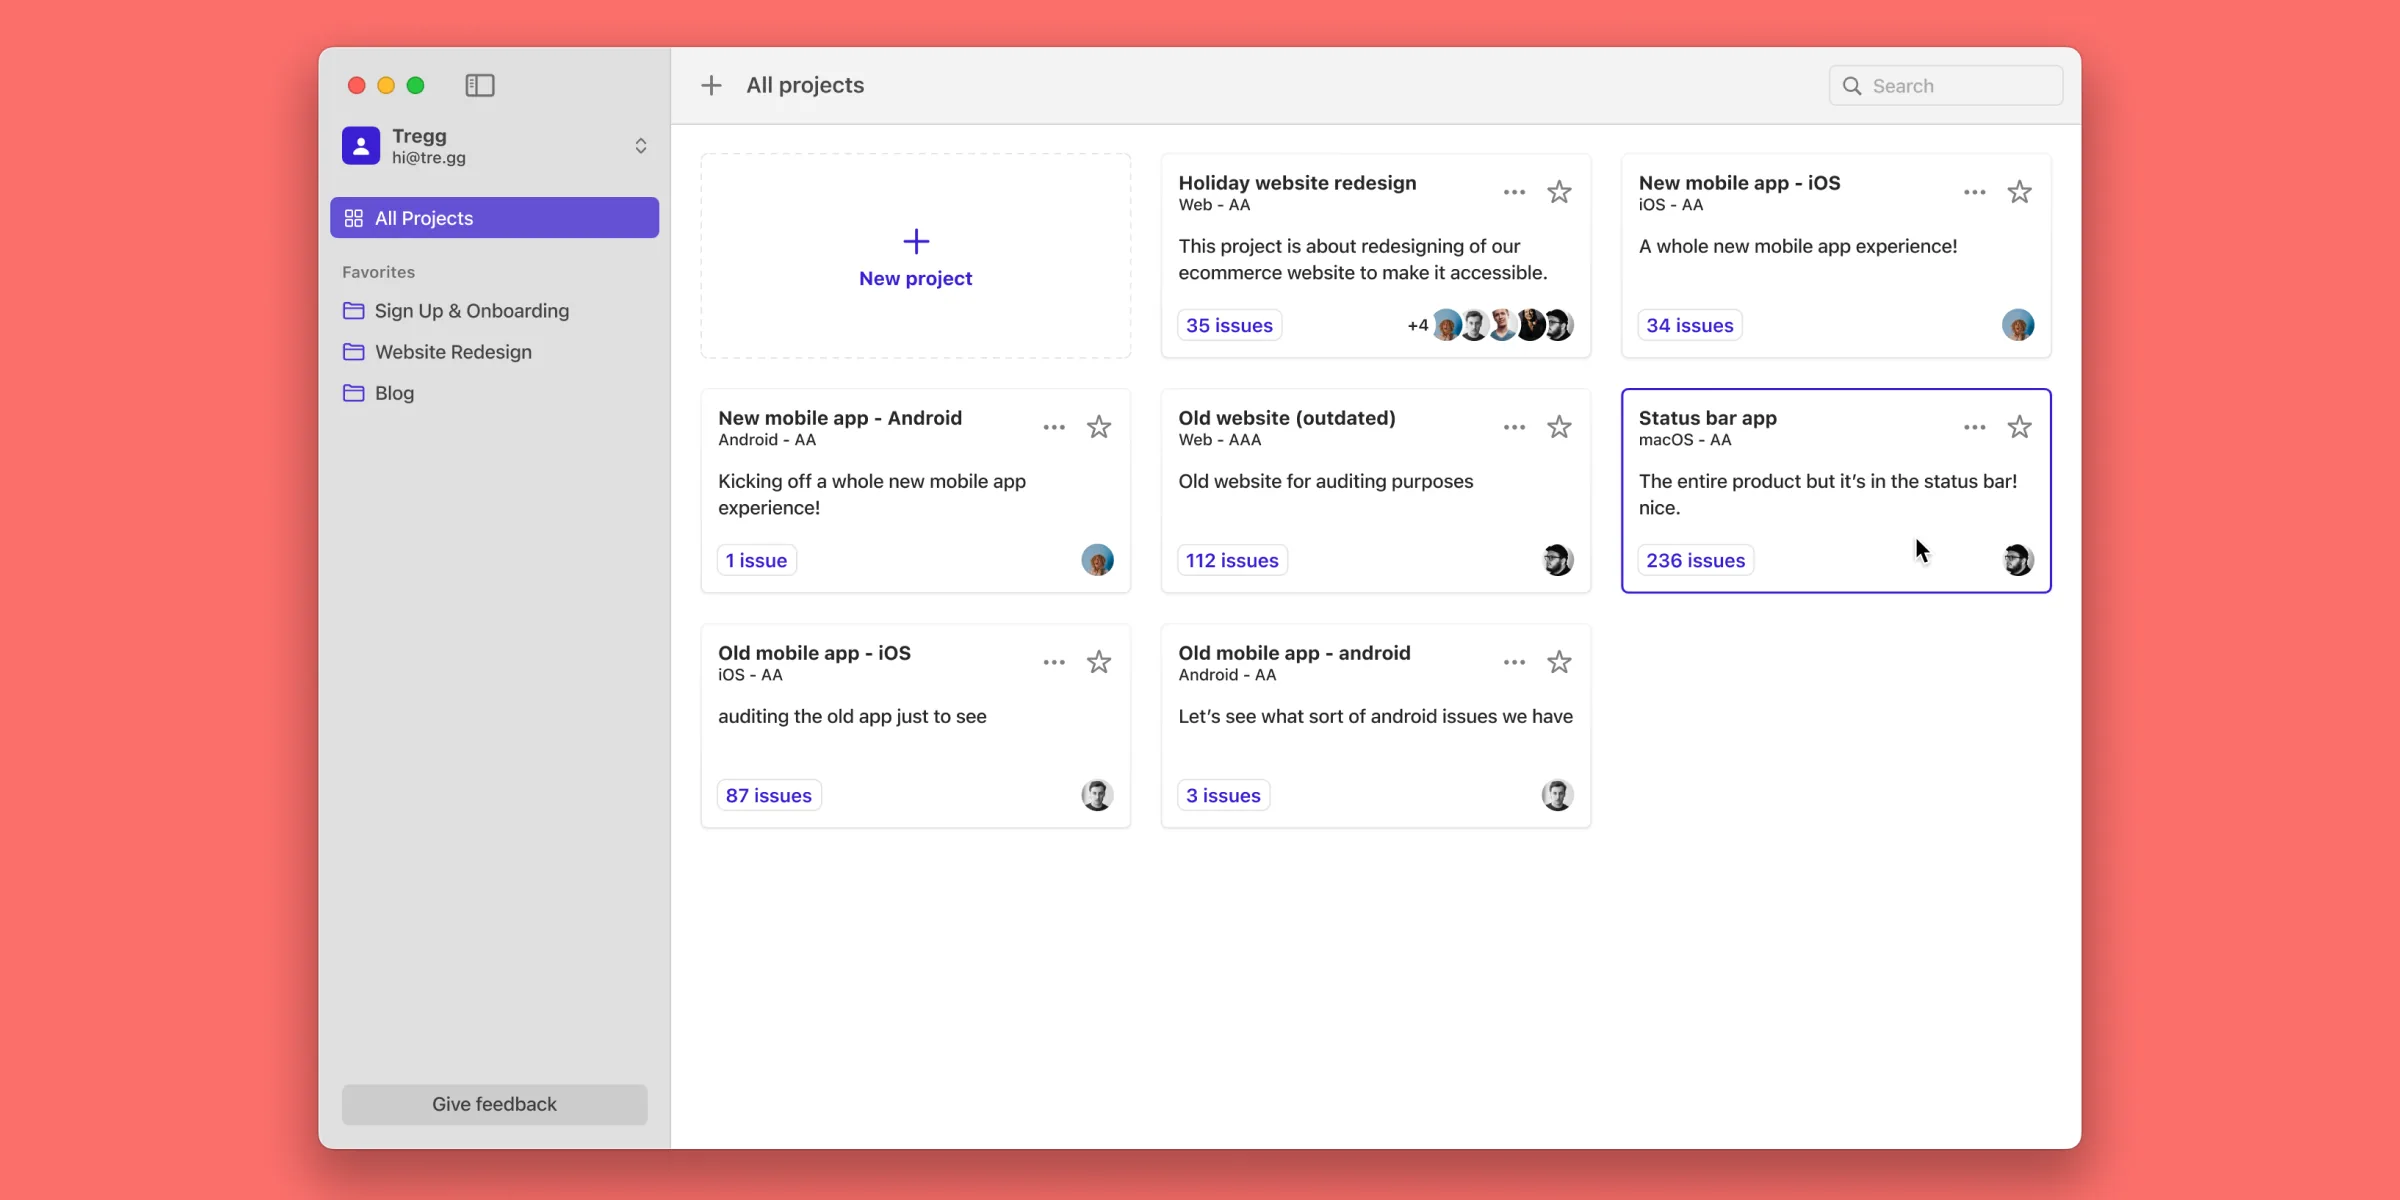Open more options for Status bar app
Viewport: 2400px width, 1200px height.
coord(1974,427)
